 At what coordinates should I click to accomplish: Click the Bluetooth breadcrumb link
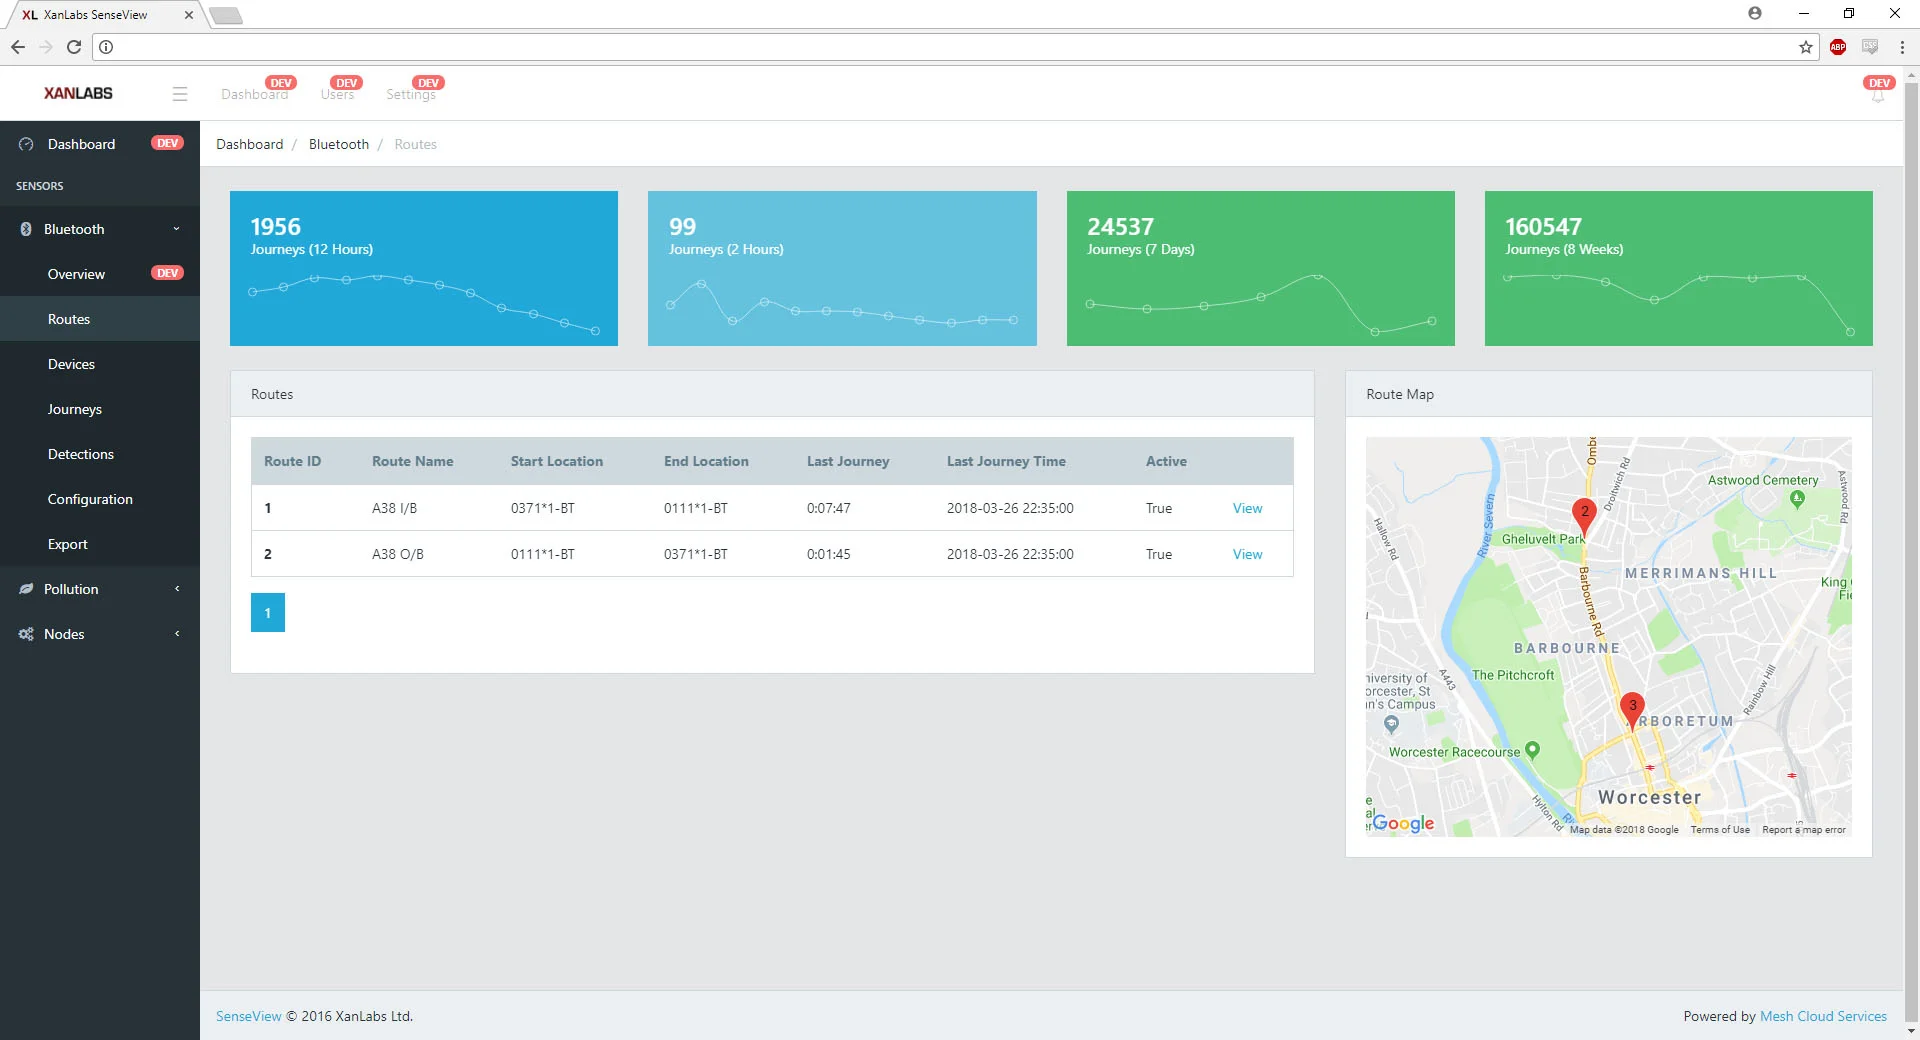pos(339,144)
